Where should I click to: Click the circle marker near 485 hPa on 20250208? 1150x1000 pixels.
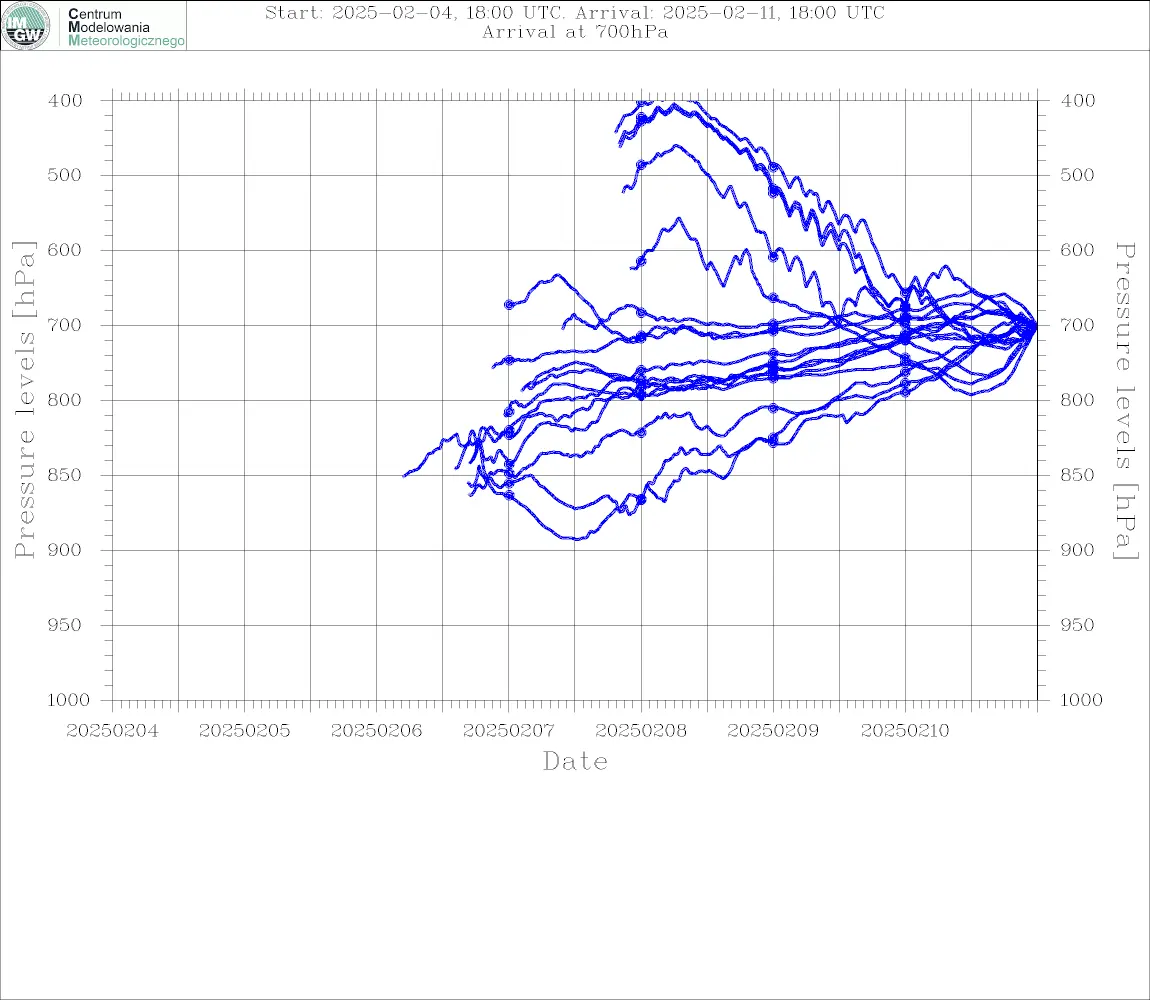[641, 165]
